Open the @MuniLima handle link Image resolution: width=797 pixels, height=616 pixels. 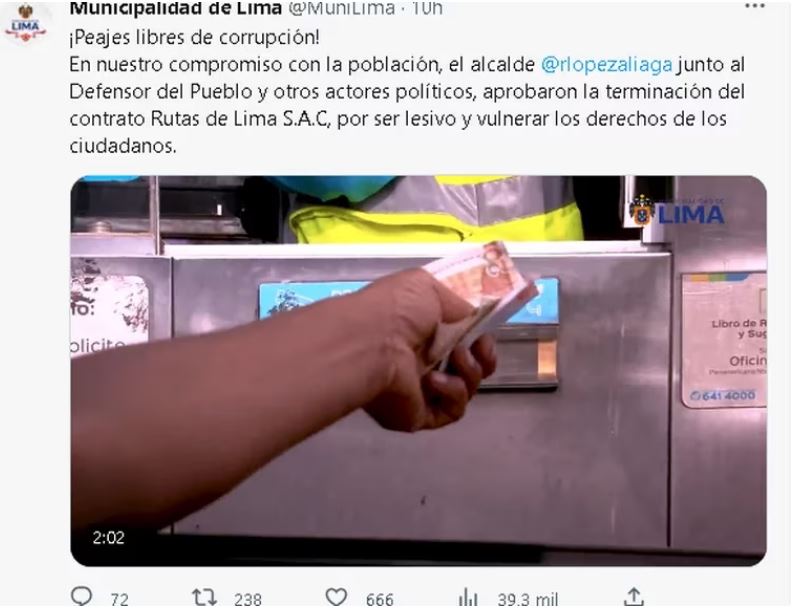(x=341, y=8)
